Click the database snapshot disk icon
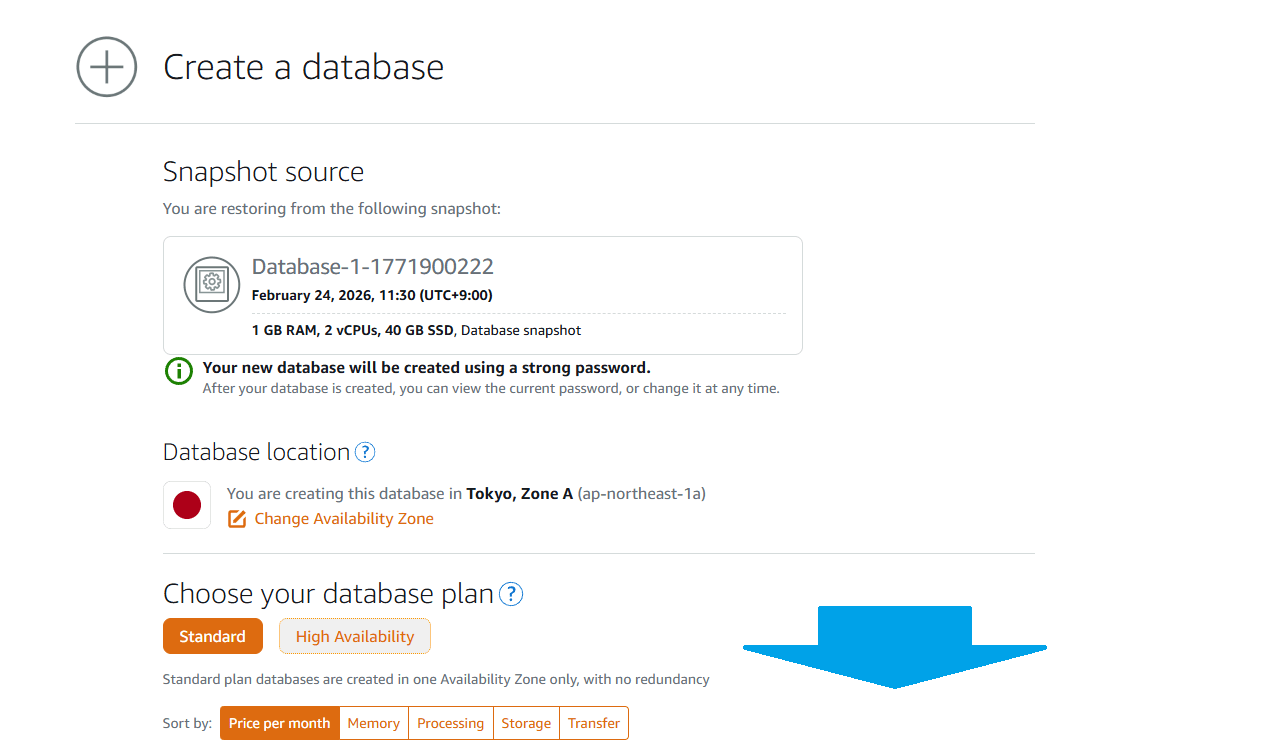 pyautogui.click(x=212, y=285)
